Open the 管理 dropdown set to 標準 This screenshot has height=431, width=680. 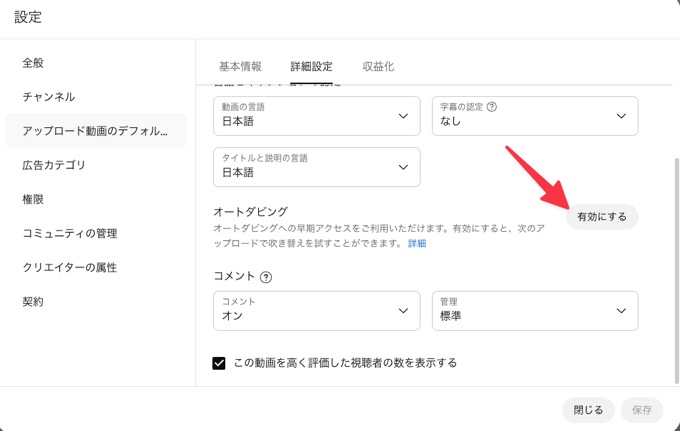tap(535, 310)
